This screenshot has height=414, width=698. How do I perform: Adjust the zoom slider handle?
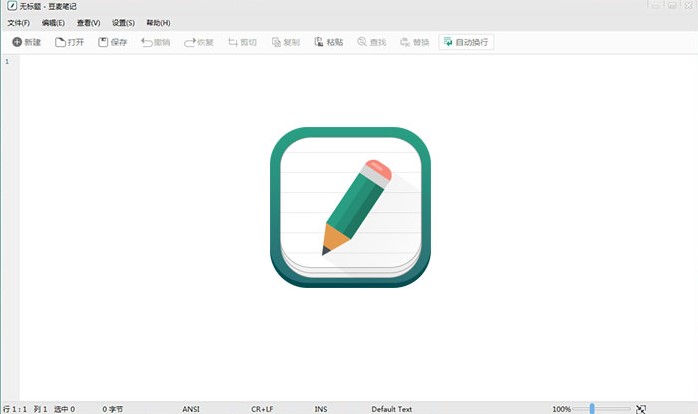[592, 409]
